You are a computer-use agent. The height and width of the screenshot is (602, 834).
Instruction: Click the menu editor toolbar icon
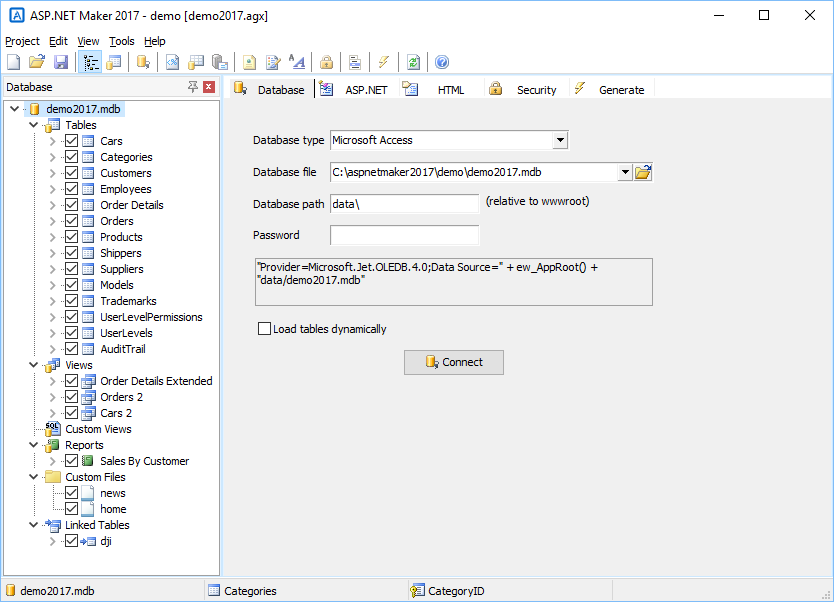[x=355, y=62]
